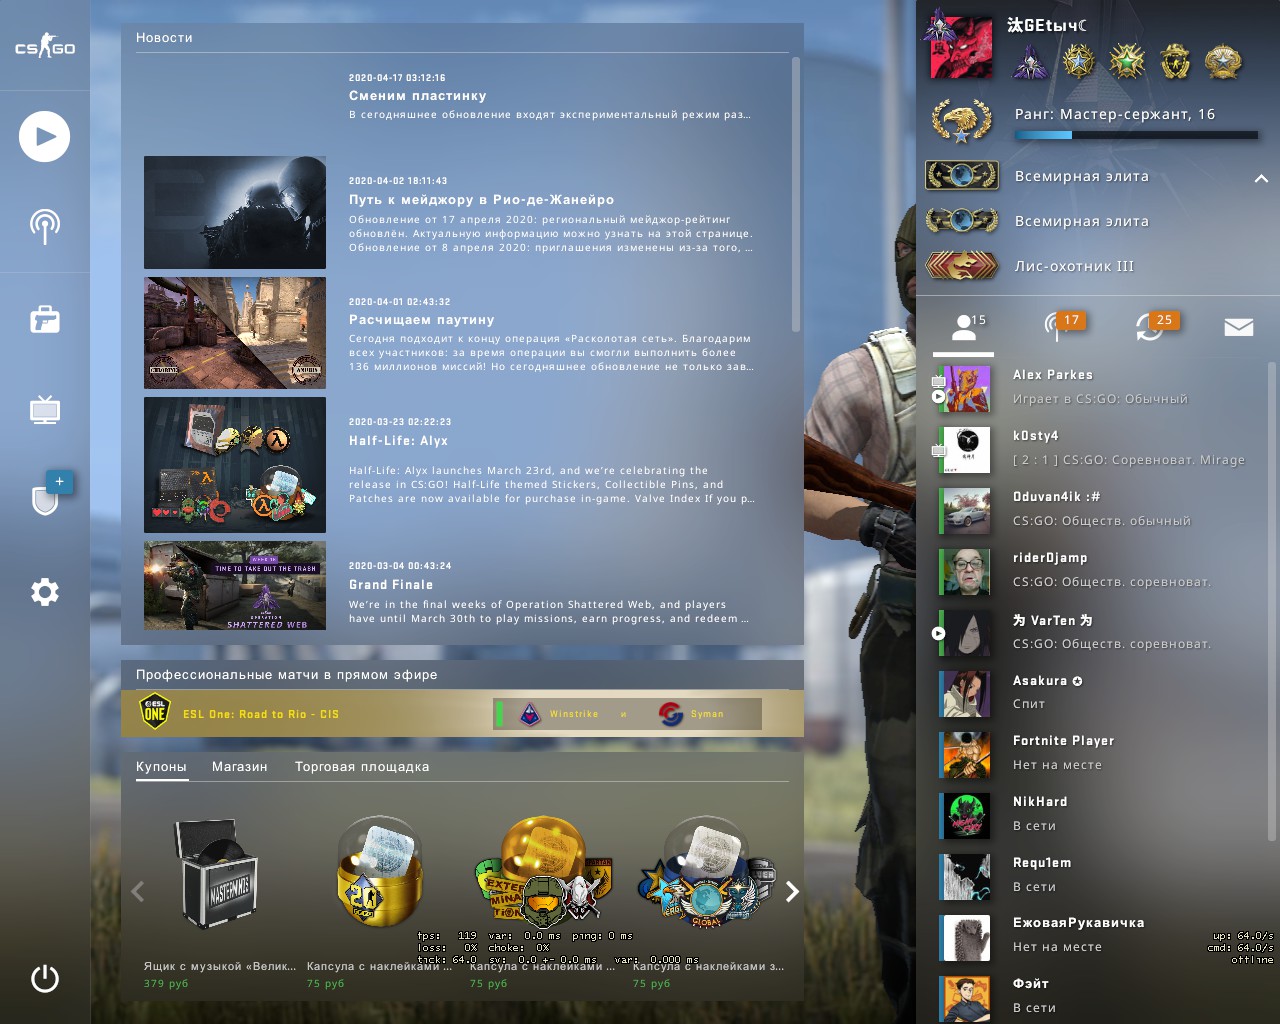
Task: Show previous store items with the left arrow
Action: pyautogui.click(x=138, y=891)
